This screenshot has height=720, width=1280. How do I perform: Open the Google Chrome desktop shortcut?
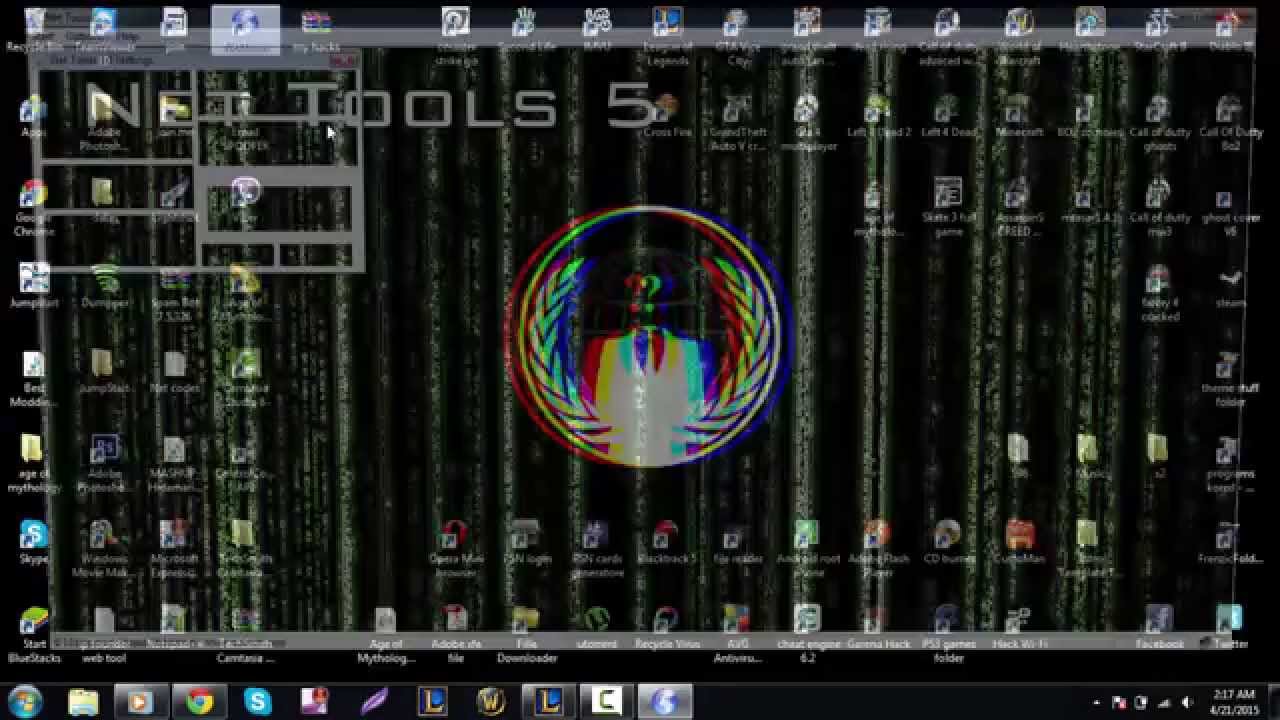[33, 208]
